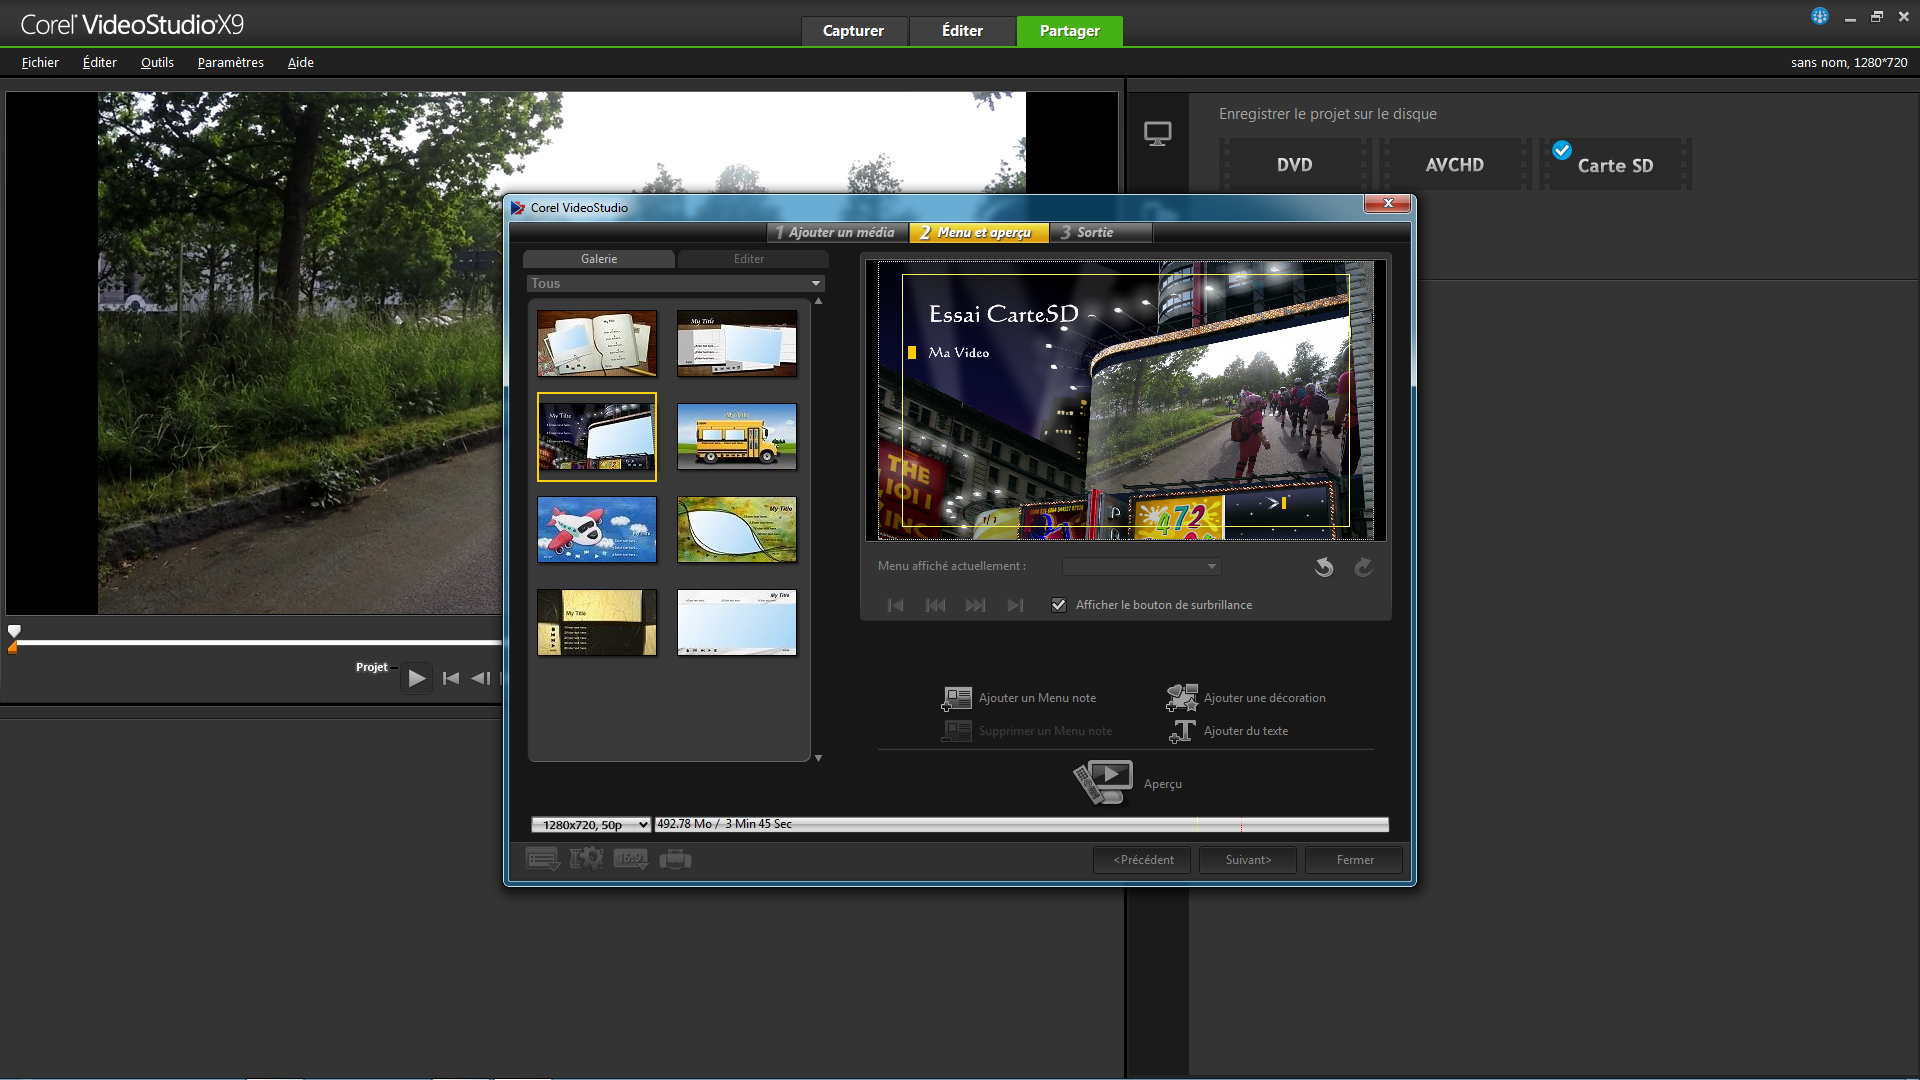Click the main preview scrubber bar

tap(258, 643)
